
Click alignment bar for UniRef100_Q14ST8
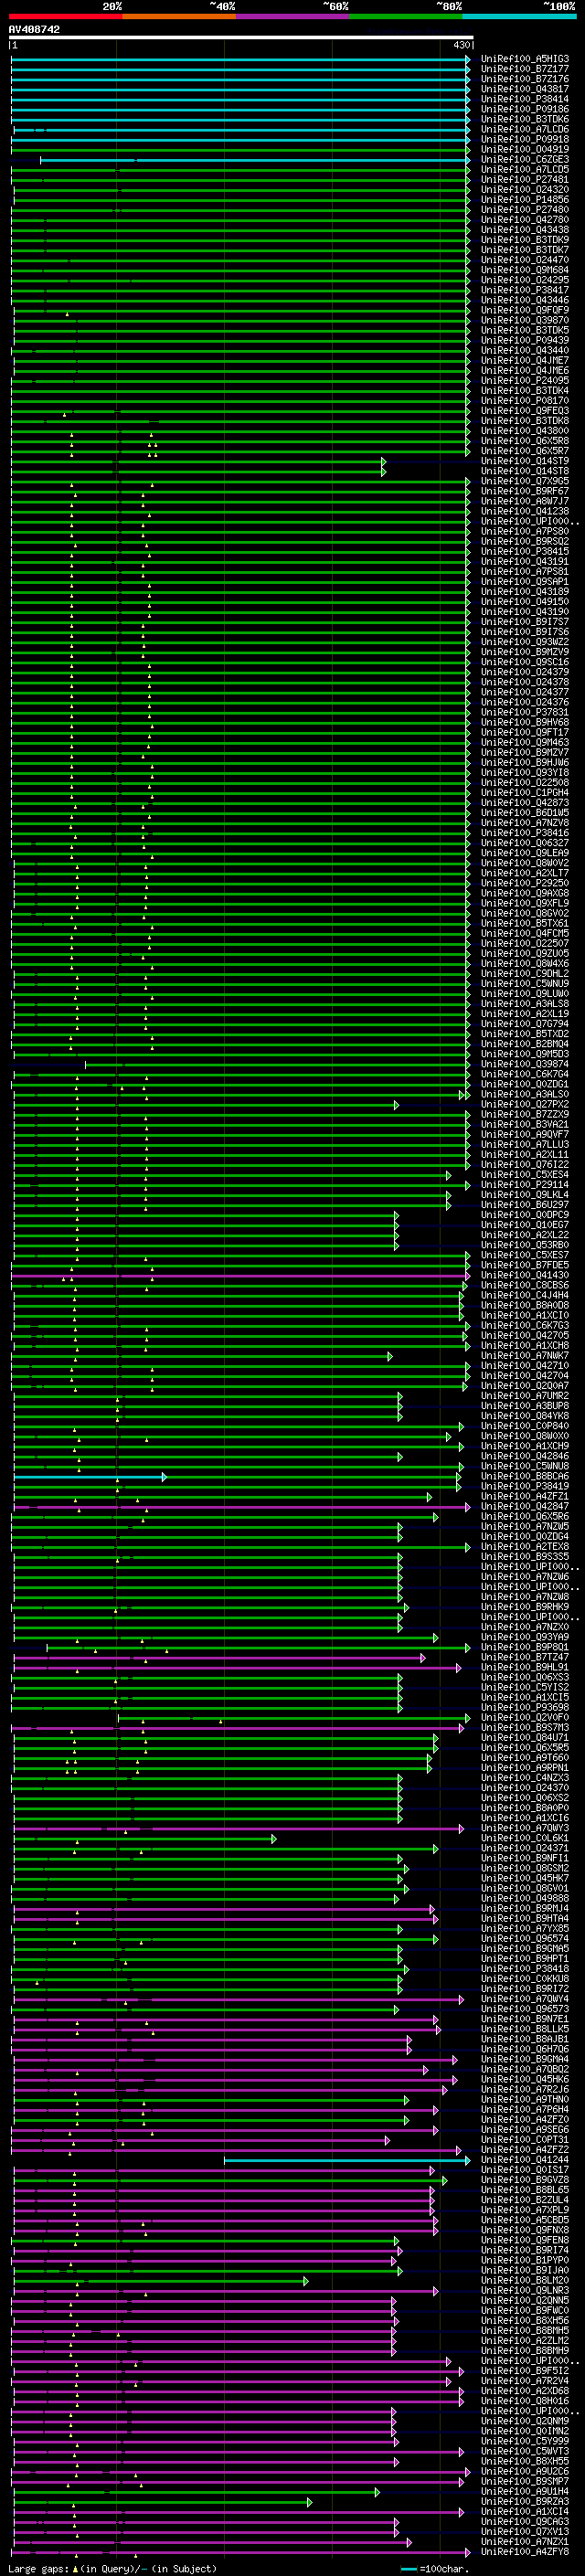[x=197, y=471]
